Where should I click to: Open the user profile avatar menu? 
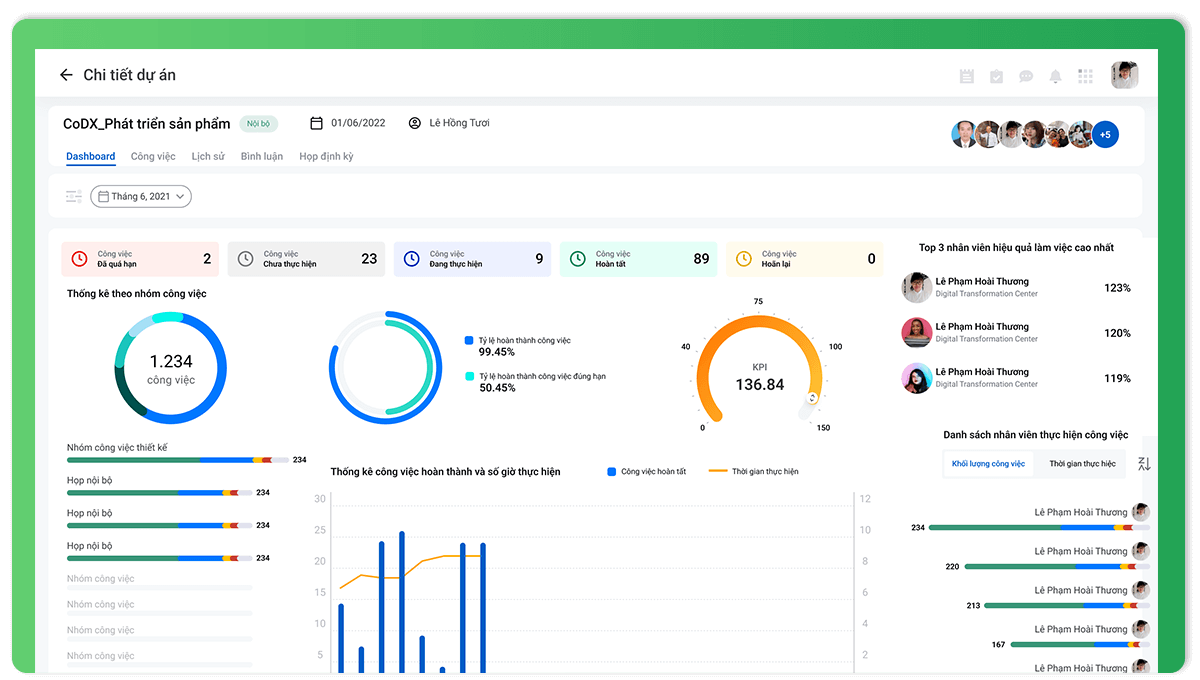pyautogui.click(x=1125, y=75)
